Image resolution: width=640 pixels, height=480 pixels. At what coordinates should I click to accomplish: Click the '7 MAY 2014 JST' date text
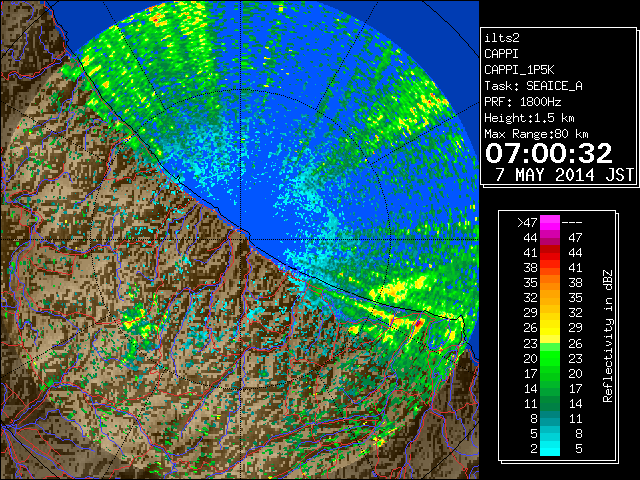pos(564,175)
